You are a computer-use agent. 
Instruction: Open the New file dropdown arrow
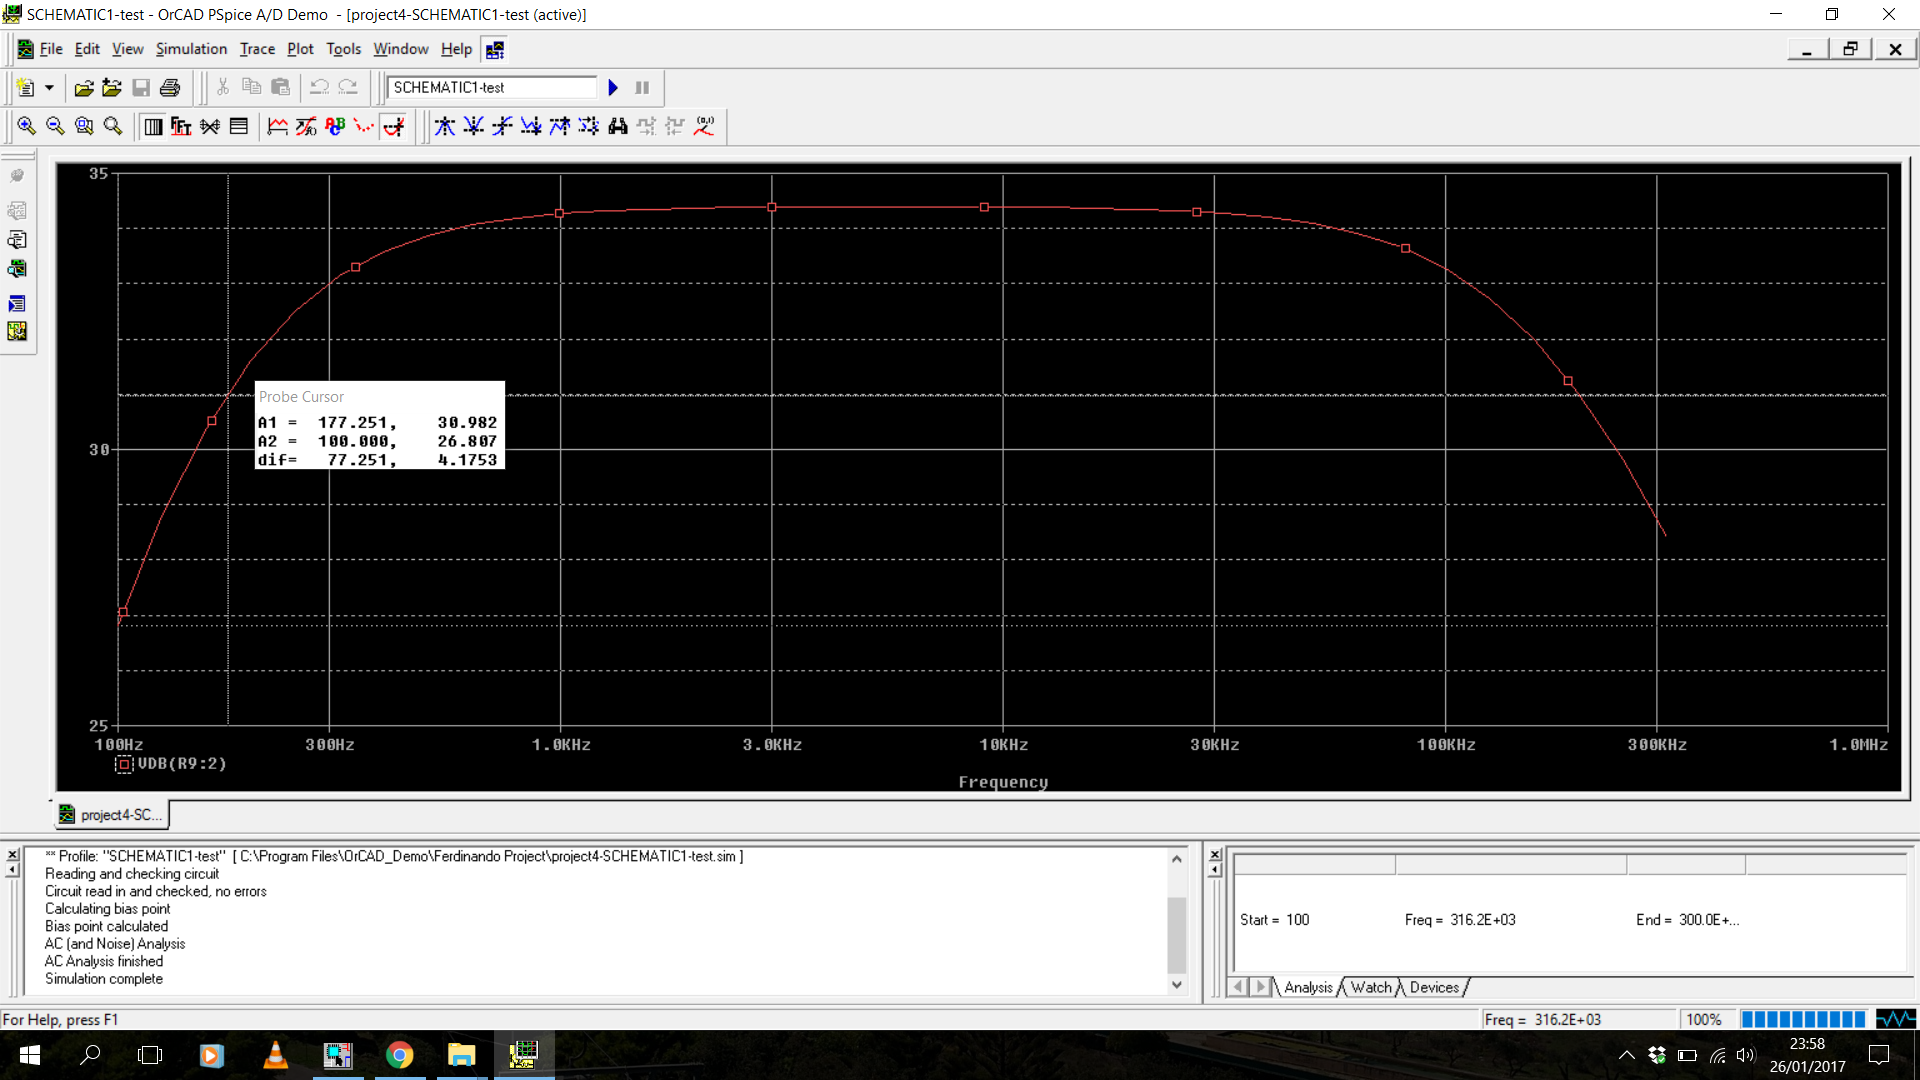(x=49, y=88)
